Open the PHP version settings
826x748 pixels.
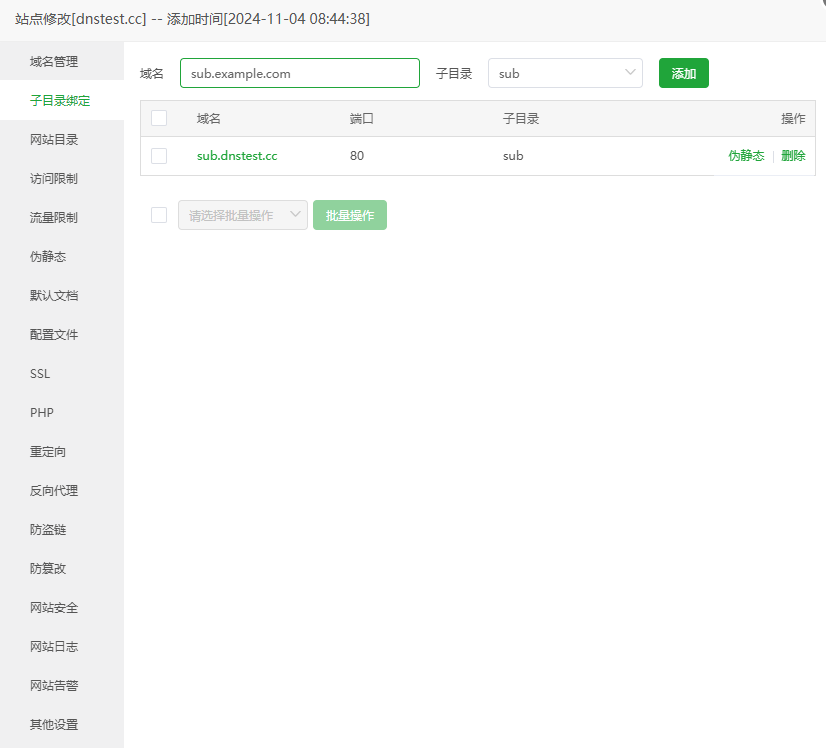pos(41,412)
